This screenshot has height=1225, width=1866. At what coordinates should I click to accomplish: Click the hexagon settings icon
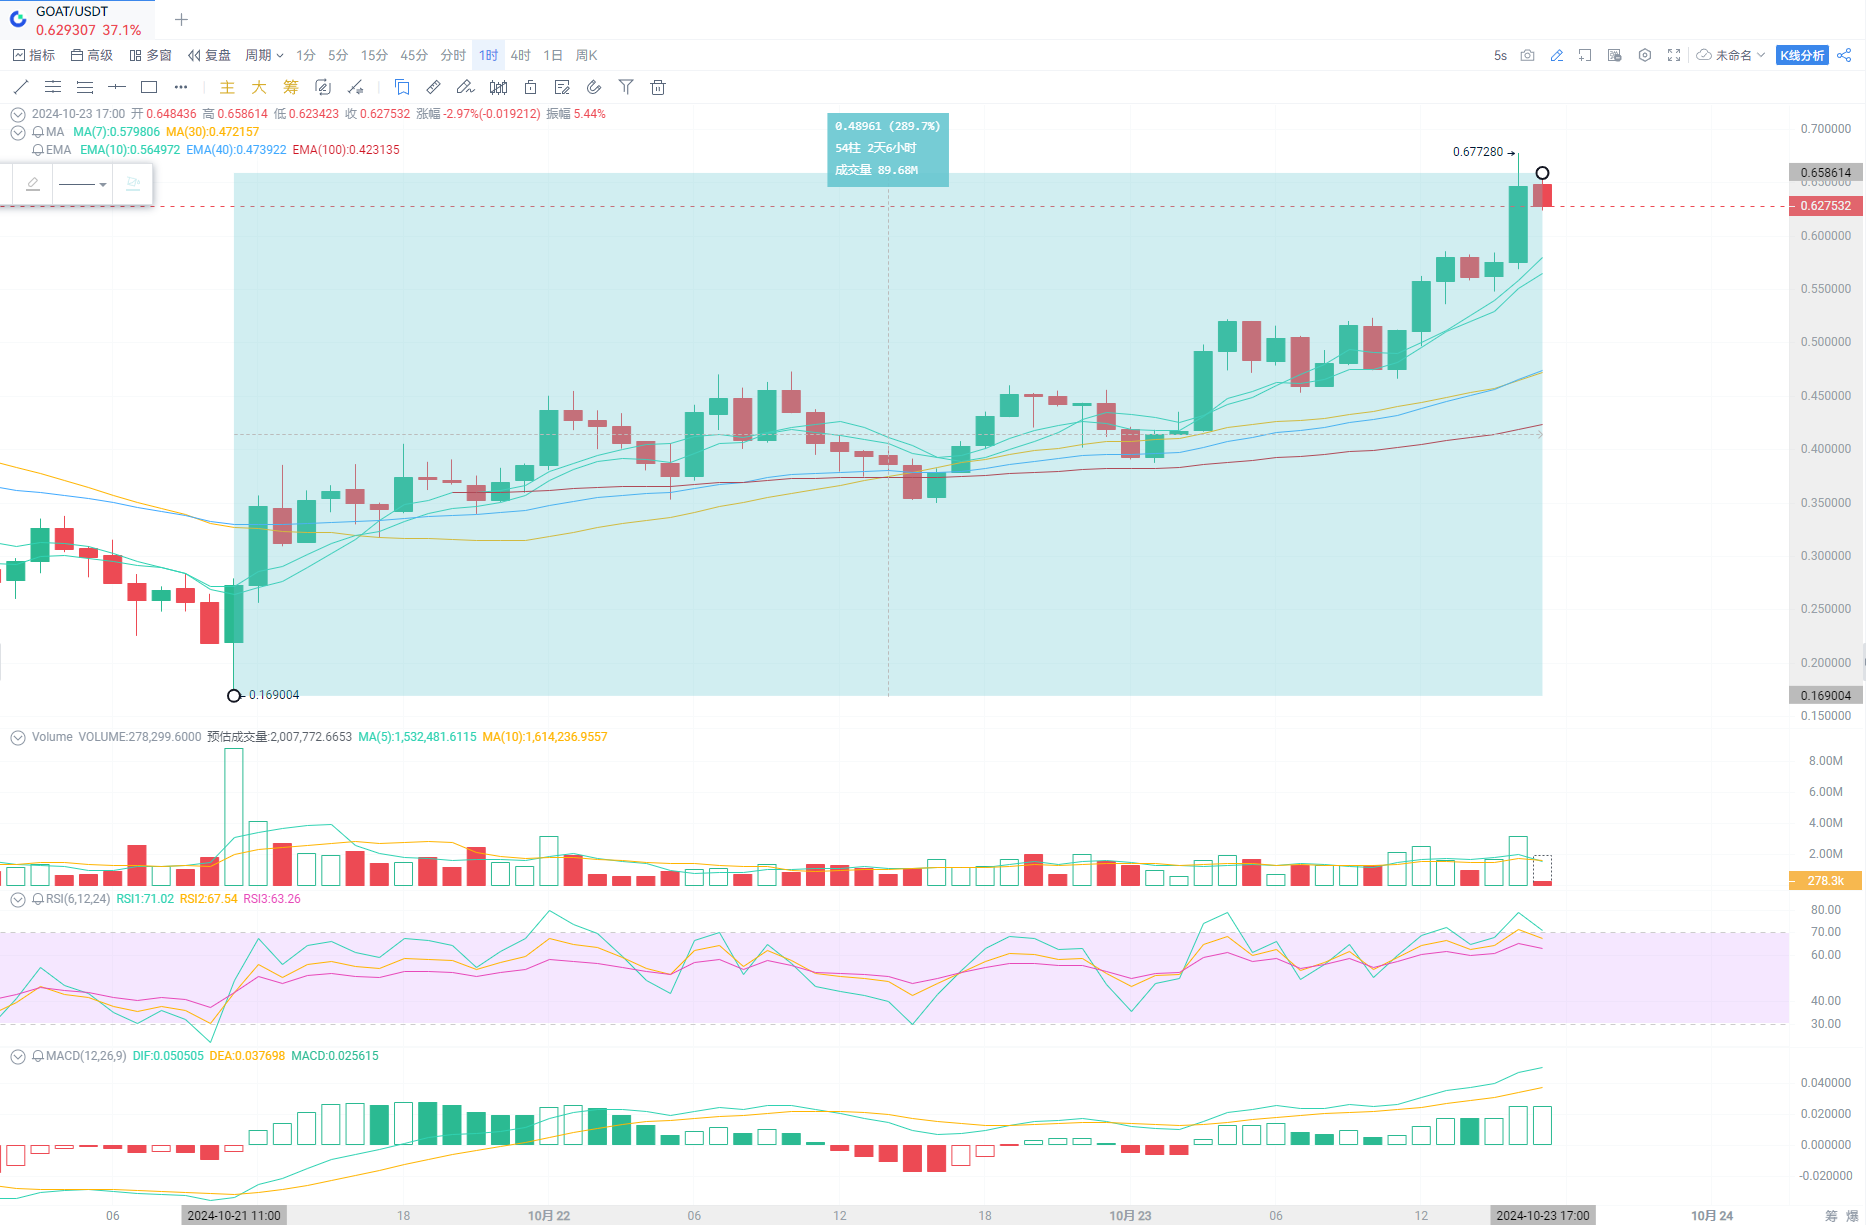[x=1645, y=55]
